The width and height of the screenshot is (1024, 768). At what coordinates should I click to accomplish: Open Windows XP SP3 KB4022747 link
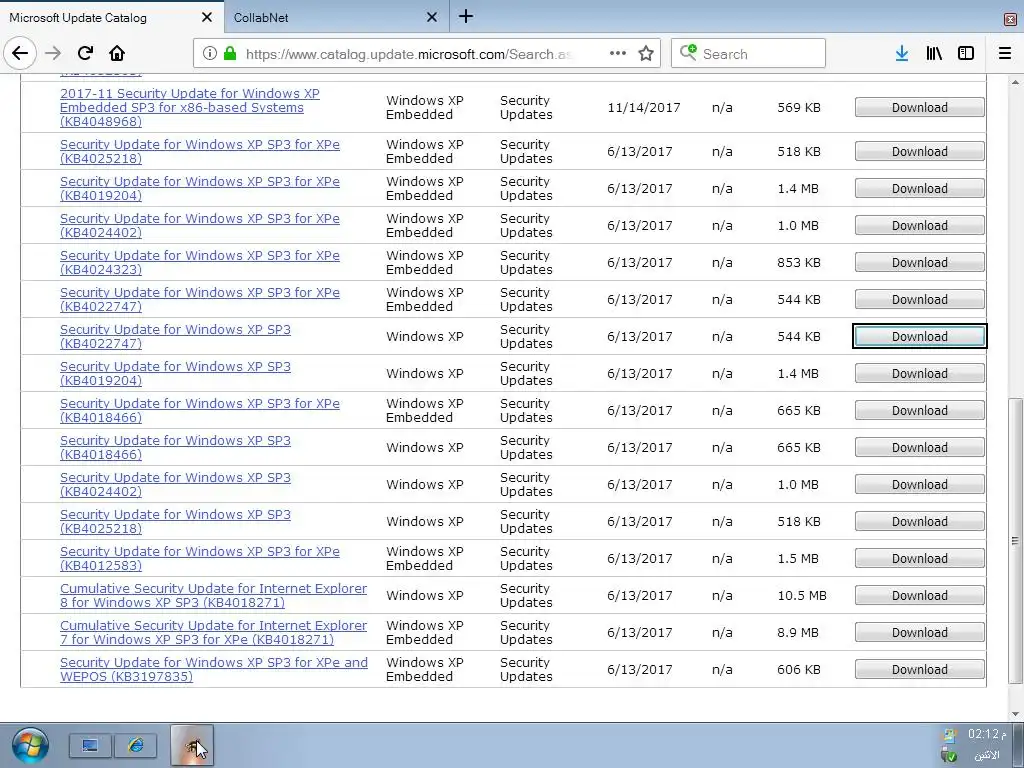176,336
